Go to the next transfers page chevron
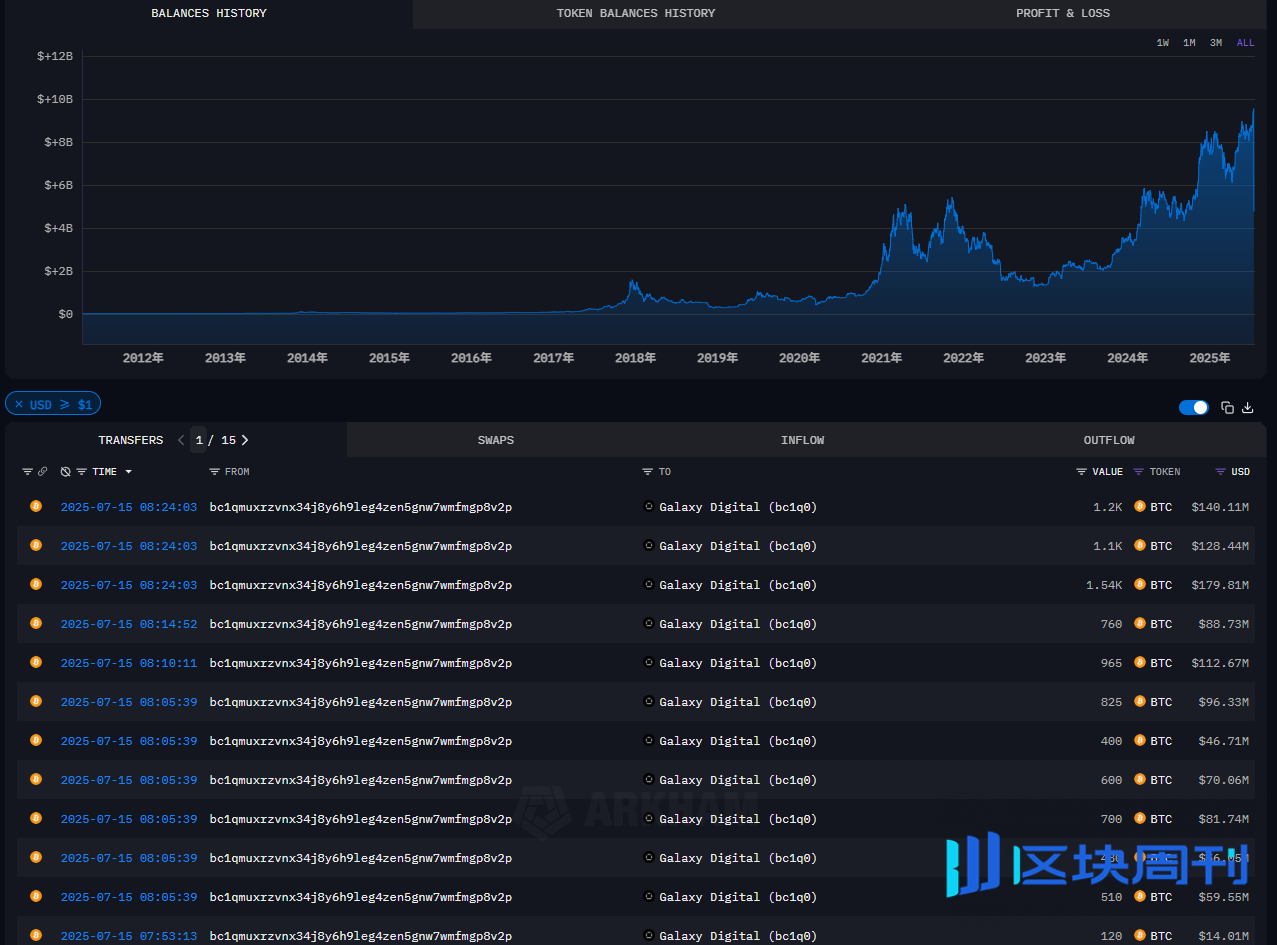 click(x=245, y=440)
